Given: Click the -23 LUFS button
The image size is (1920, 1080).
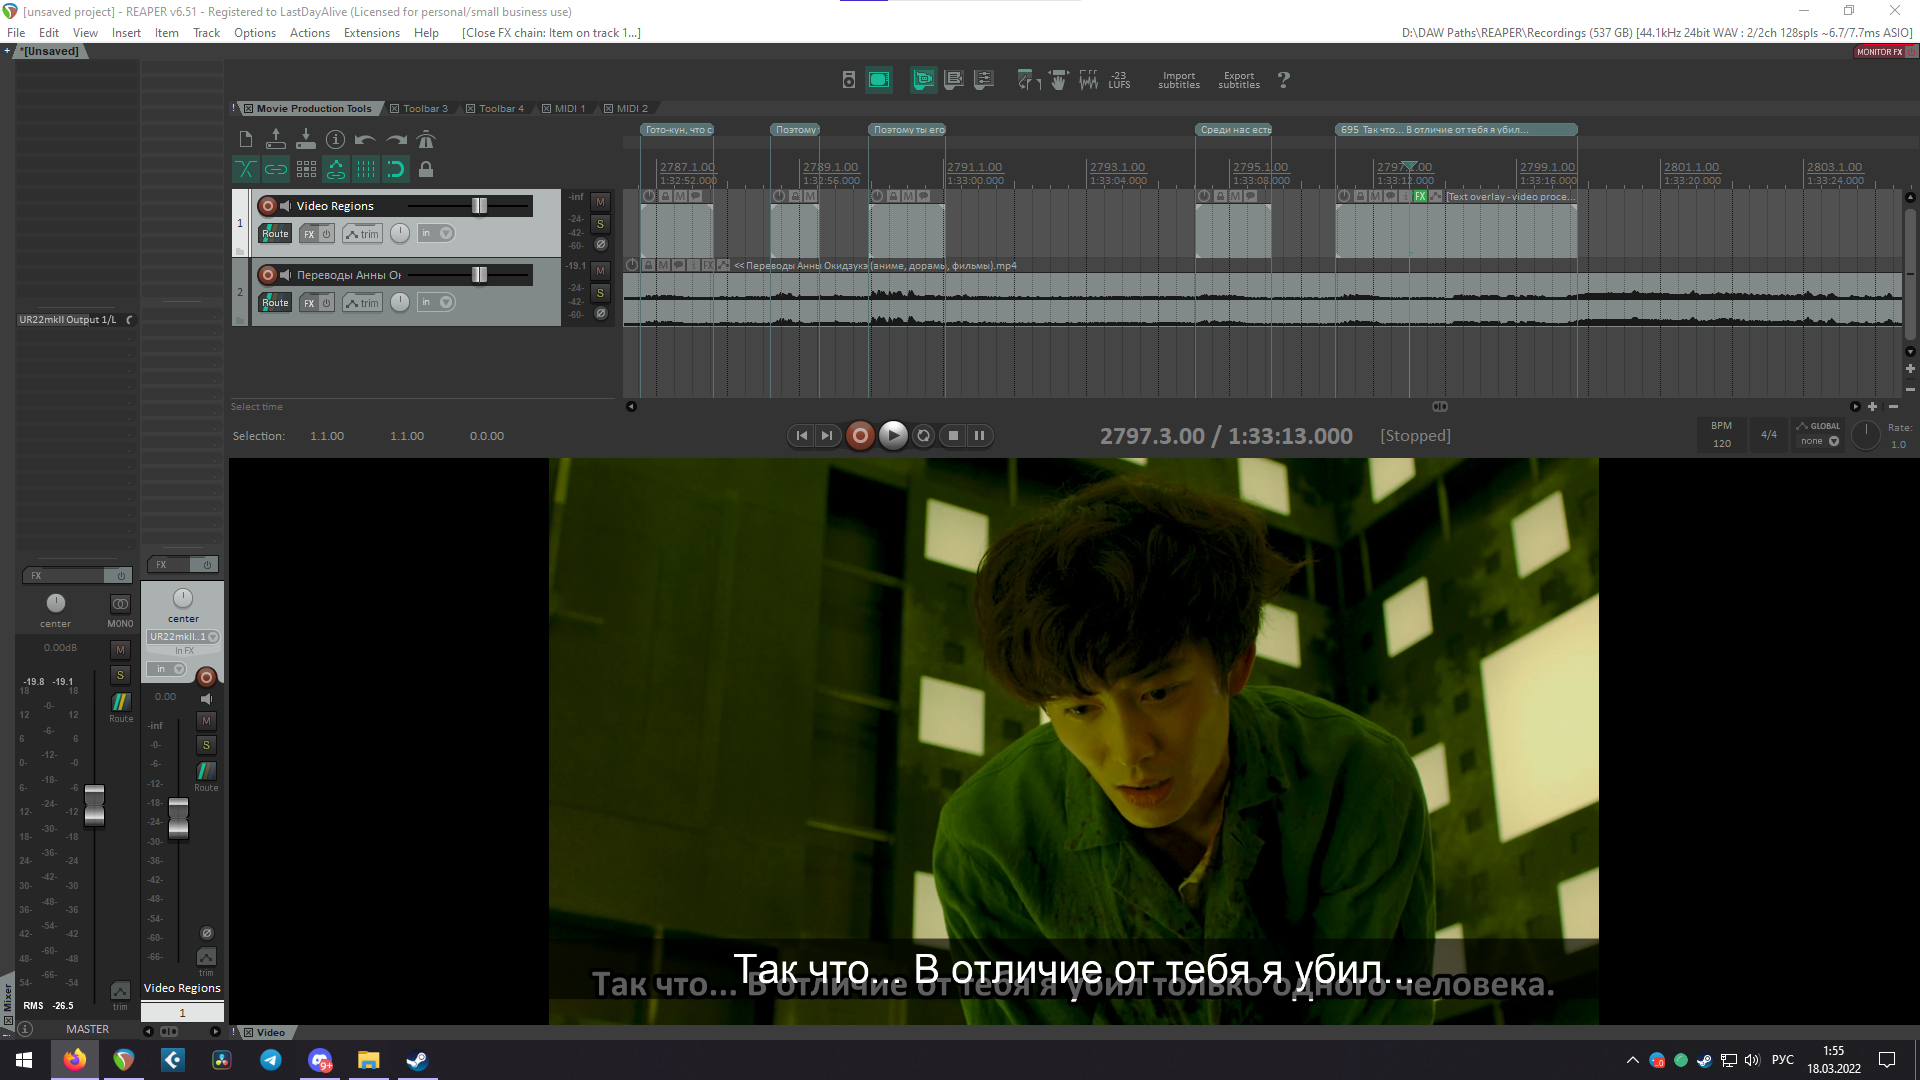Looking at the screenshot, I should [x=1119, y=80].
